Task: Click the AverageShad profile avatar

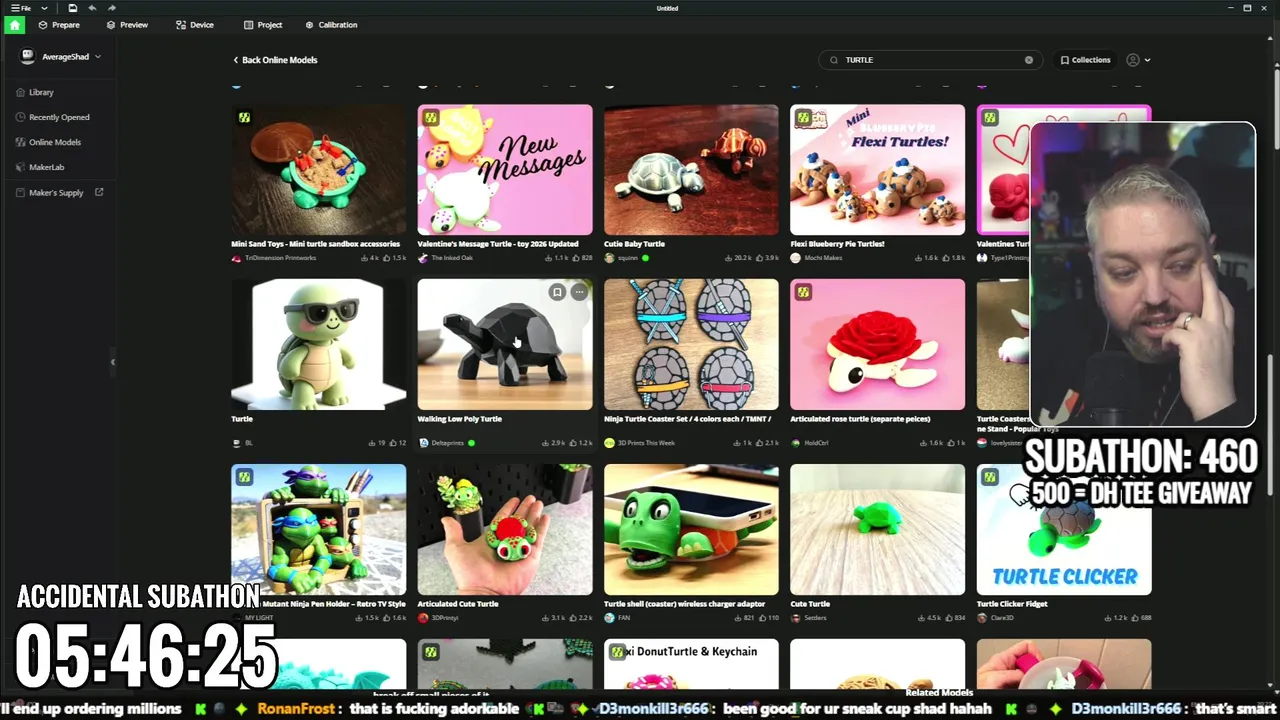Action: tap(28, 57)
